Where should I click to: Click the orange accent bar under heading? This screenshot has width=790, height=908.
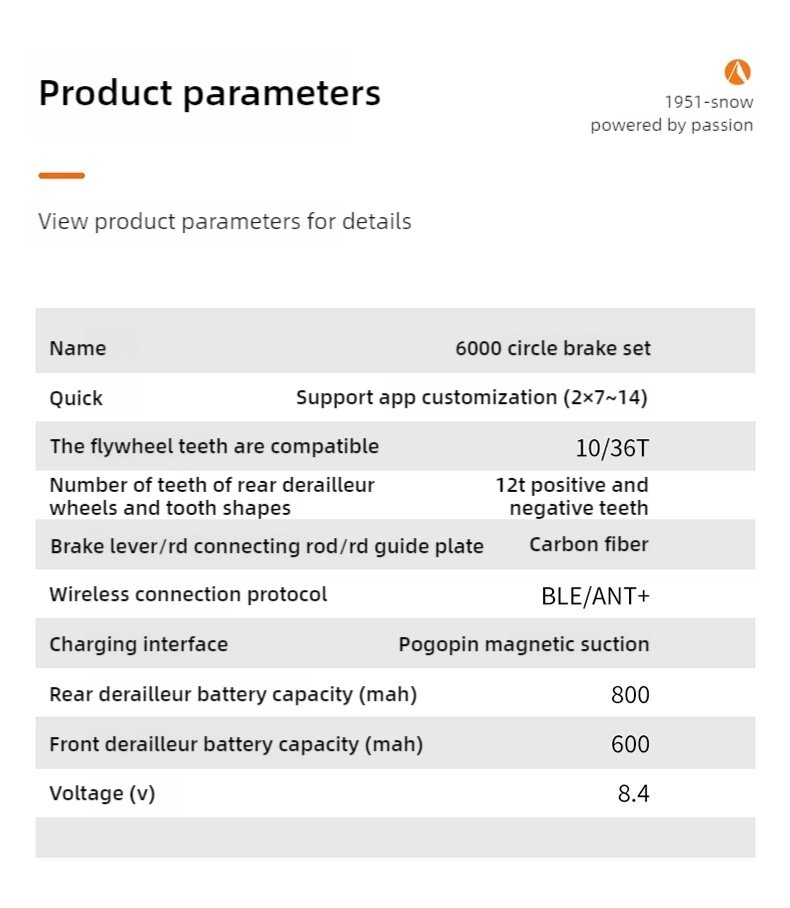[61, 176]
